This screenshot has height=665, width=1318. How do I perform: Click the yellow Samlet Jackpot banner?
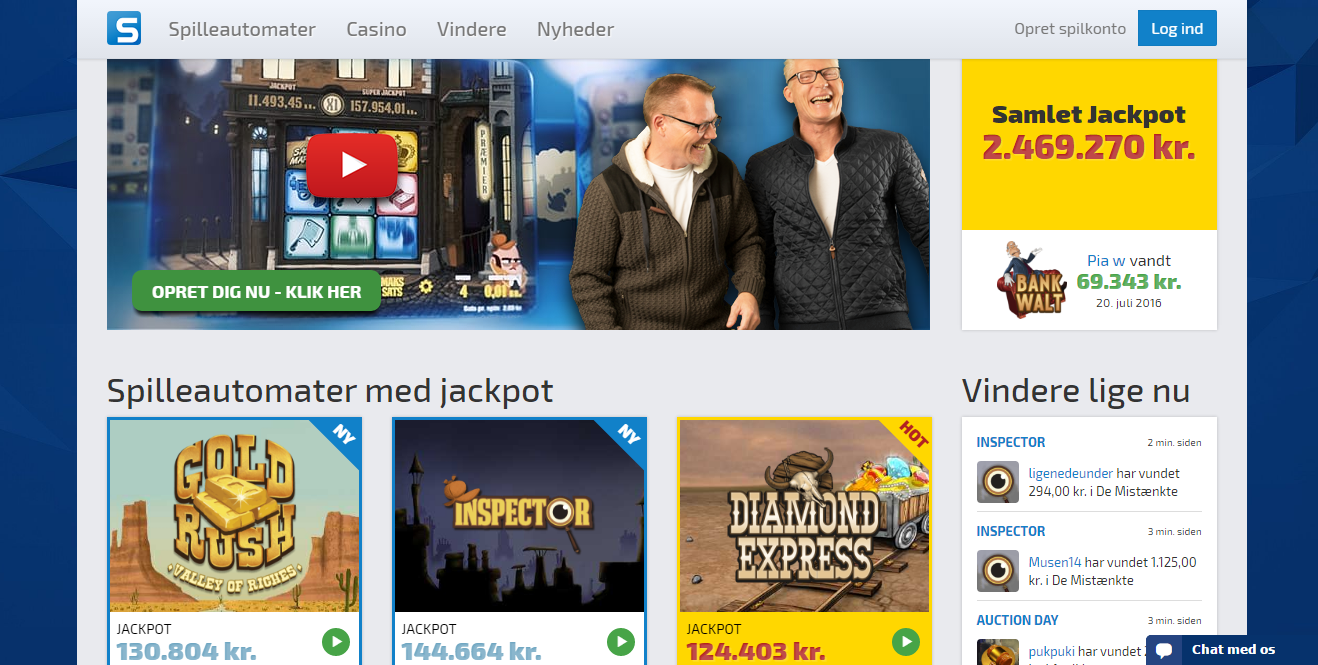(1089, 144)
